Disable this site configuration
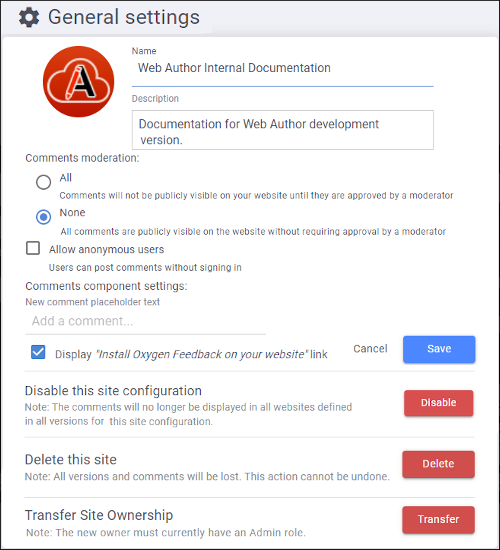 click(439, 403)
